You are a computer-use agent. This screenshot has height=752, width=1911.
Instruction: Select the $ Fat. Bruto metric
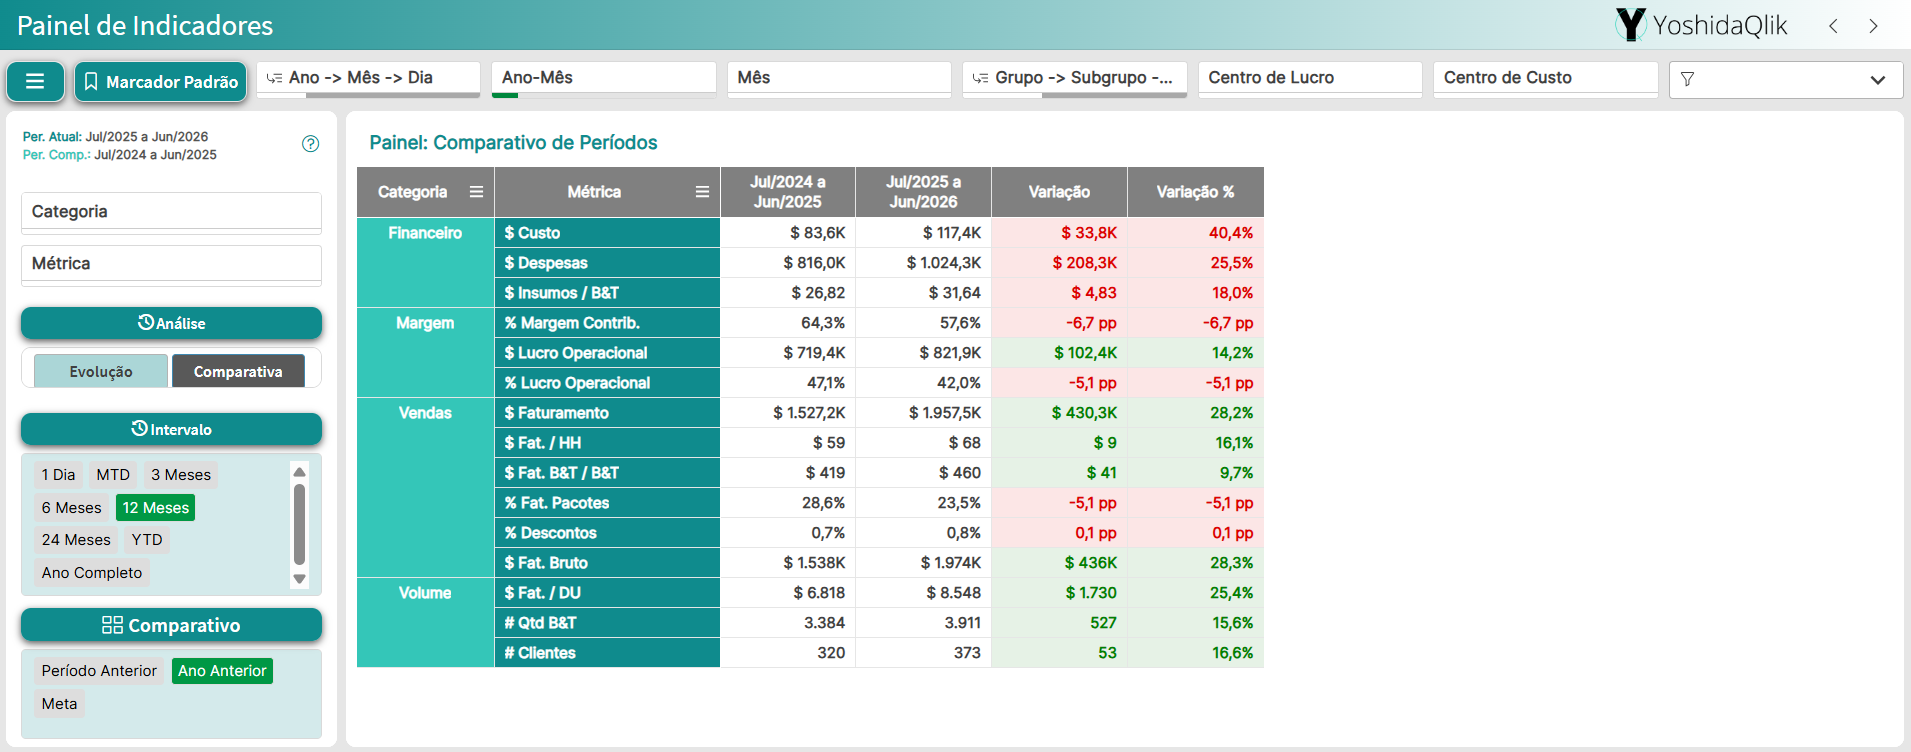[x=607, y=563]
